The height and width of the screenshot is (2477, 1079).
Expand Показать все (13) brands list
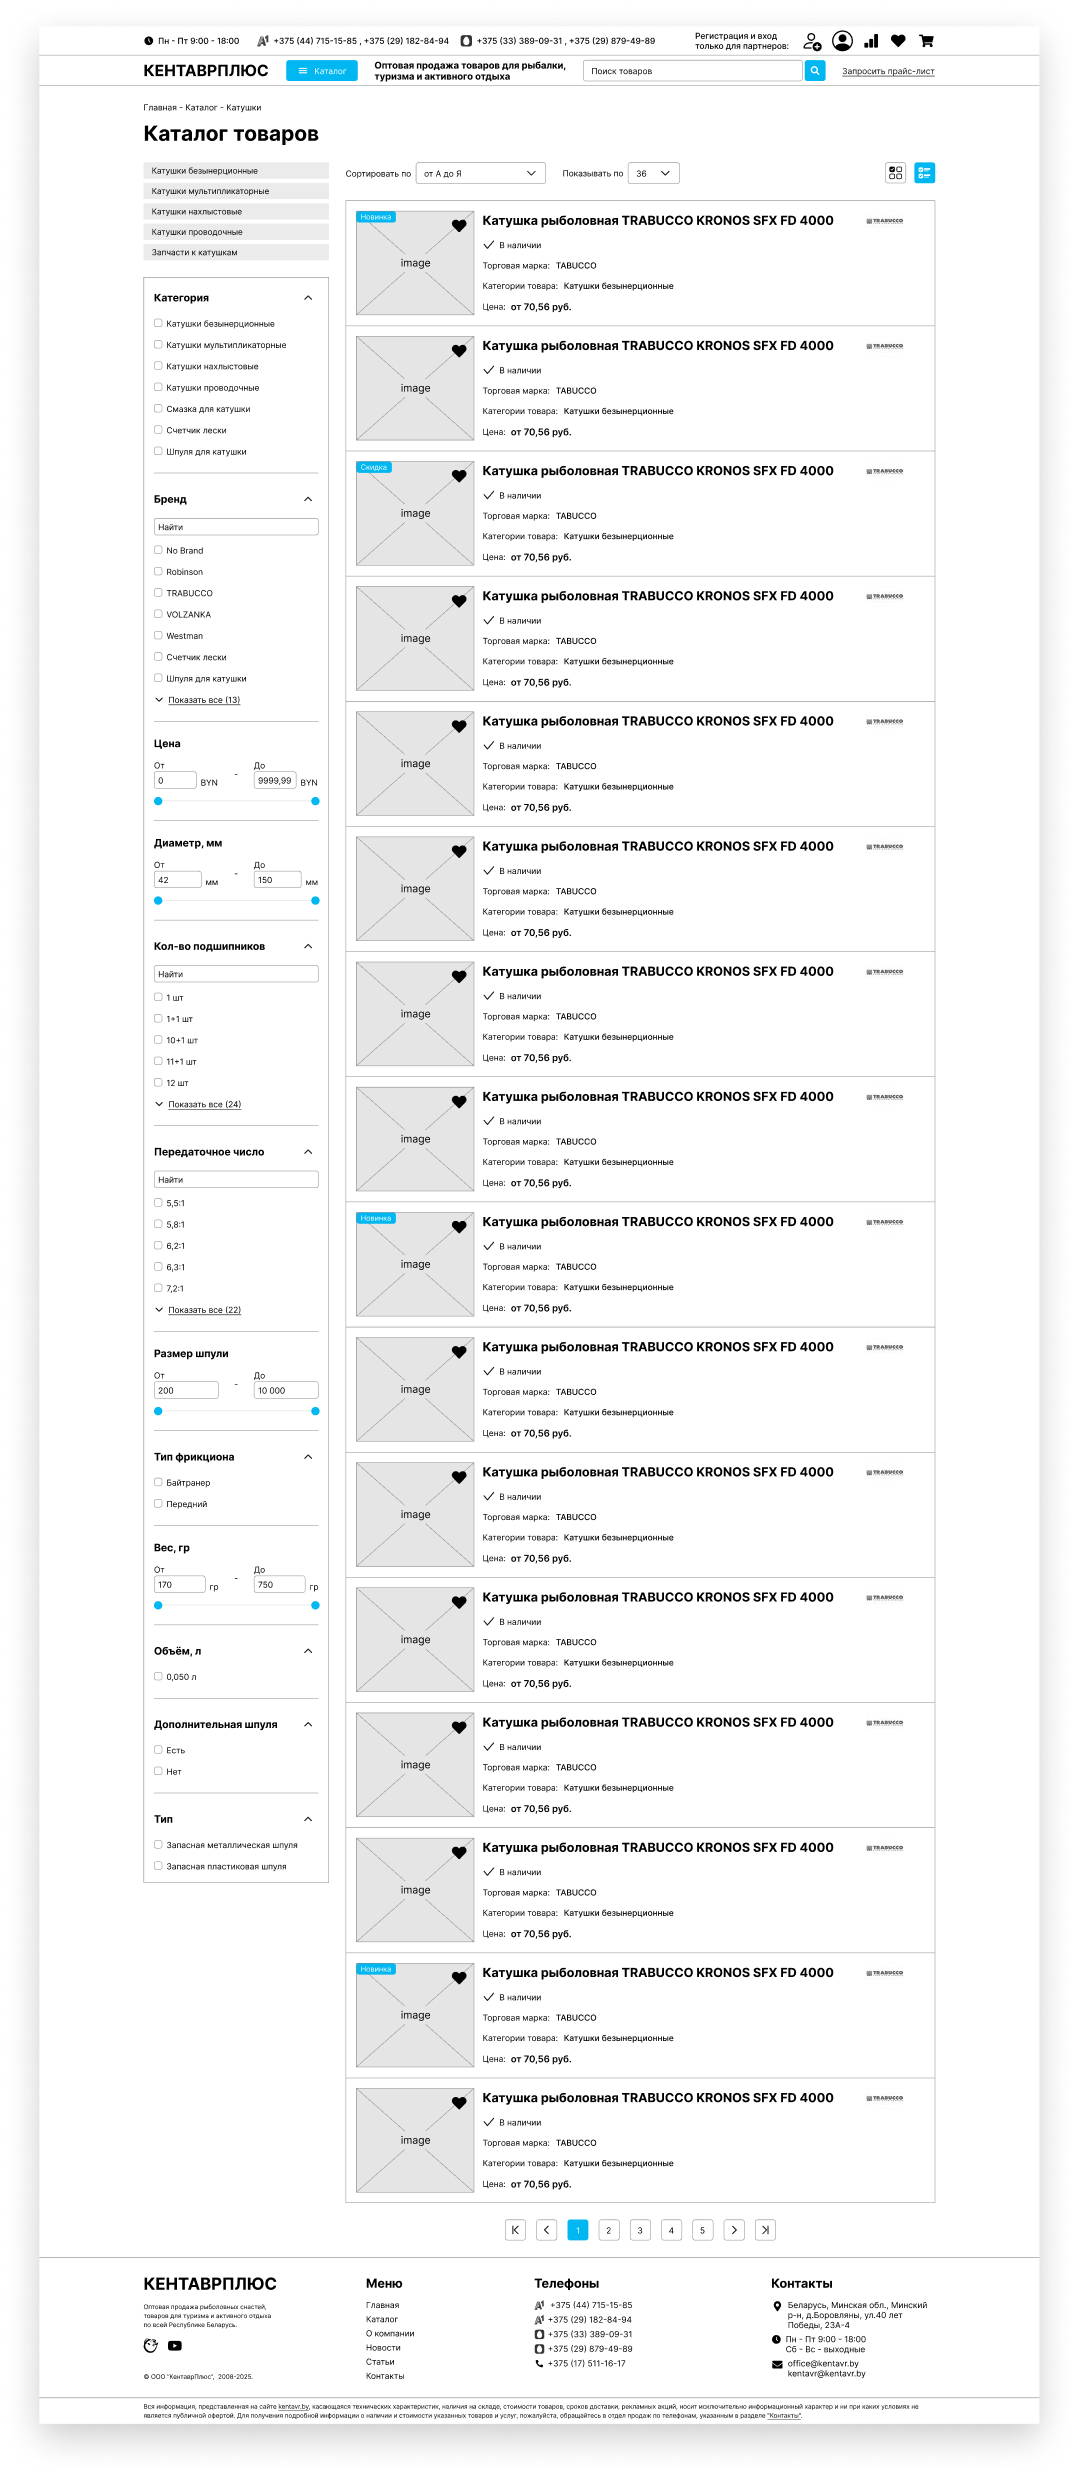tap(203, 700)
